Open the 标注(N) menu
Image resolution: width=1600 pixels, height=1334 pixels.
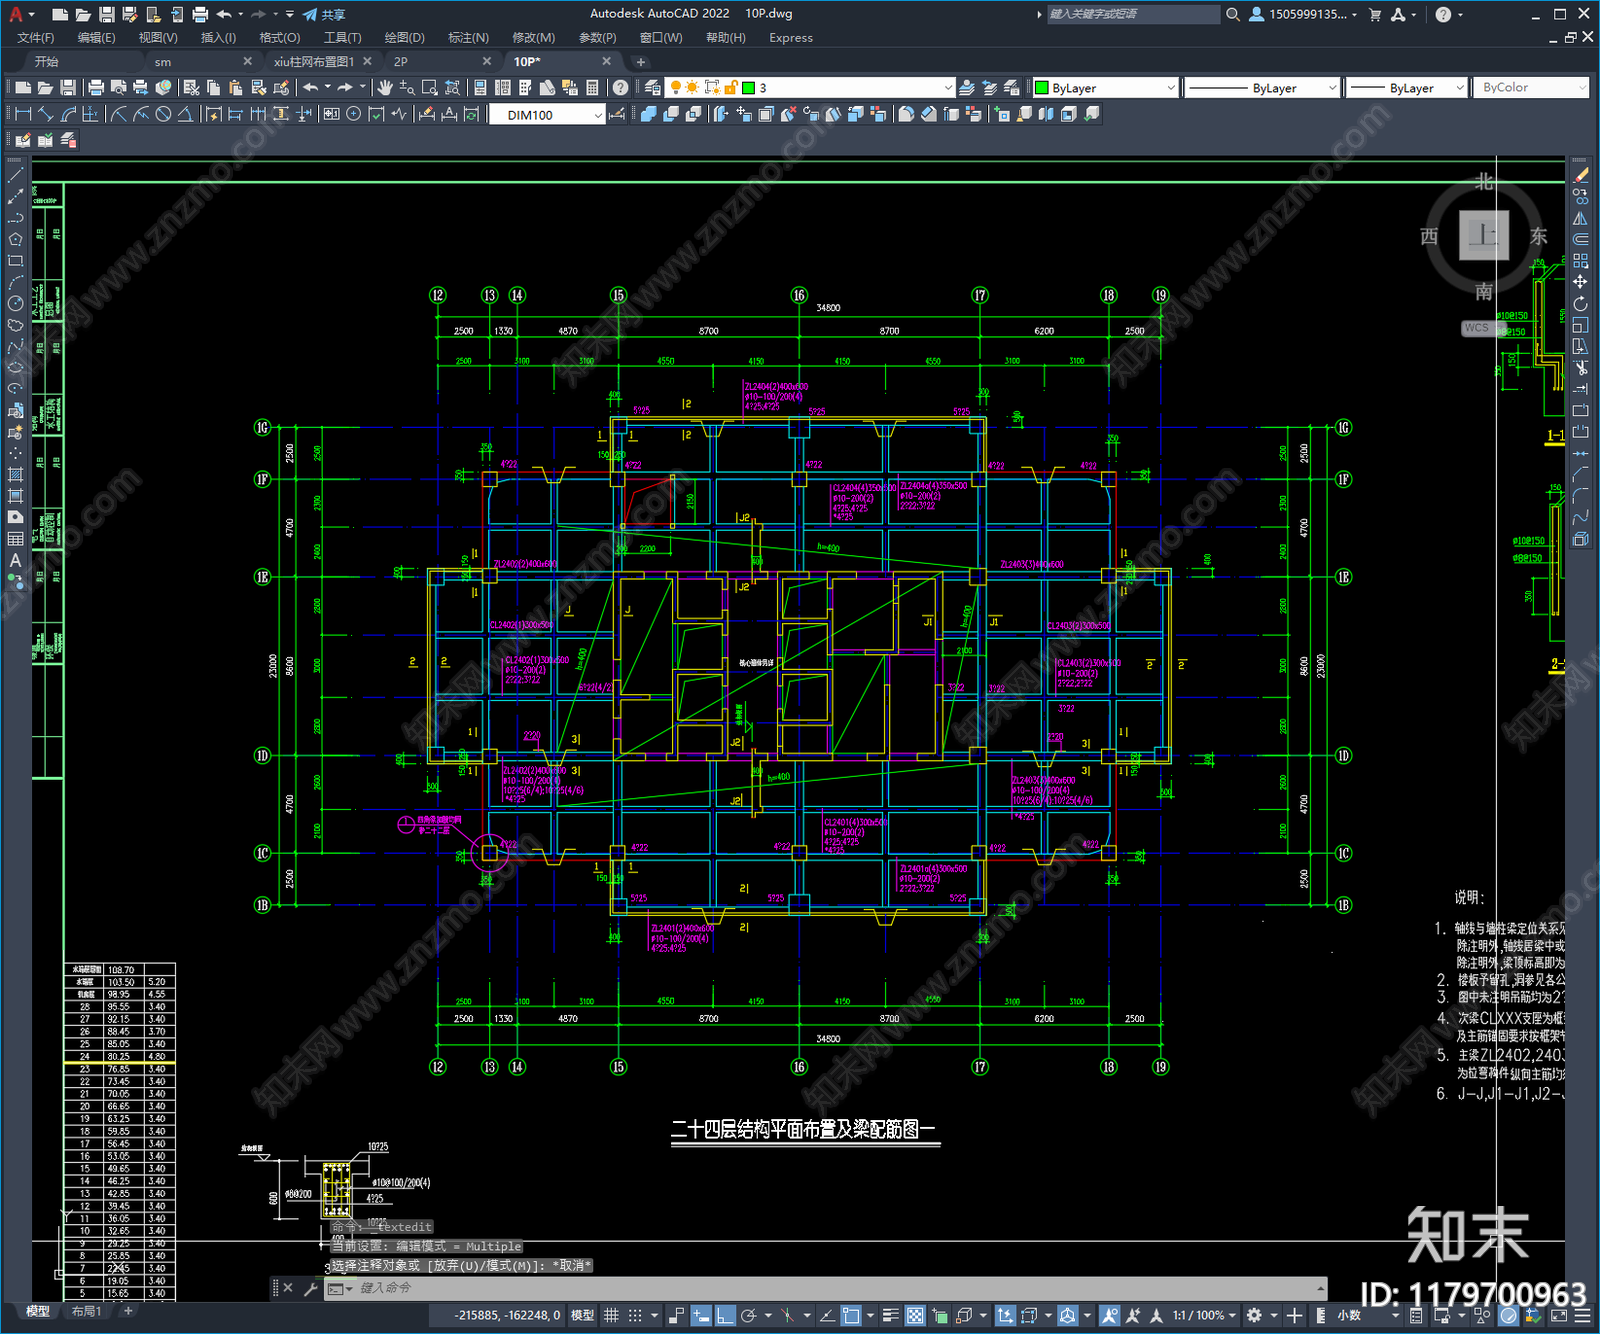coord(468,38)
